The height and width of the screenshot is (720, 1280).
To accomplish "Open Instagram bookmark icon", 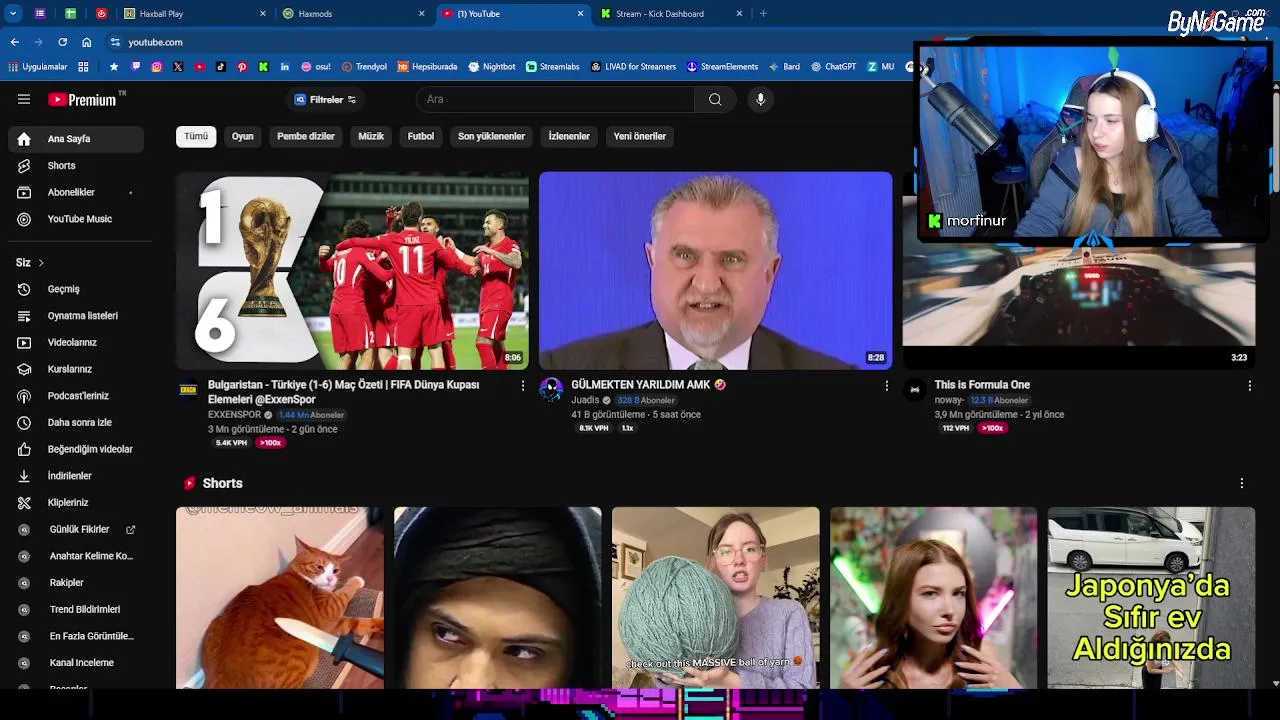I will click(x=157, y=67).
